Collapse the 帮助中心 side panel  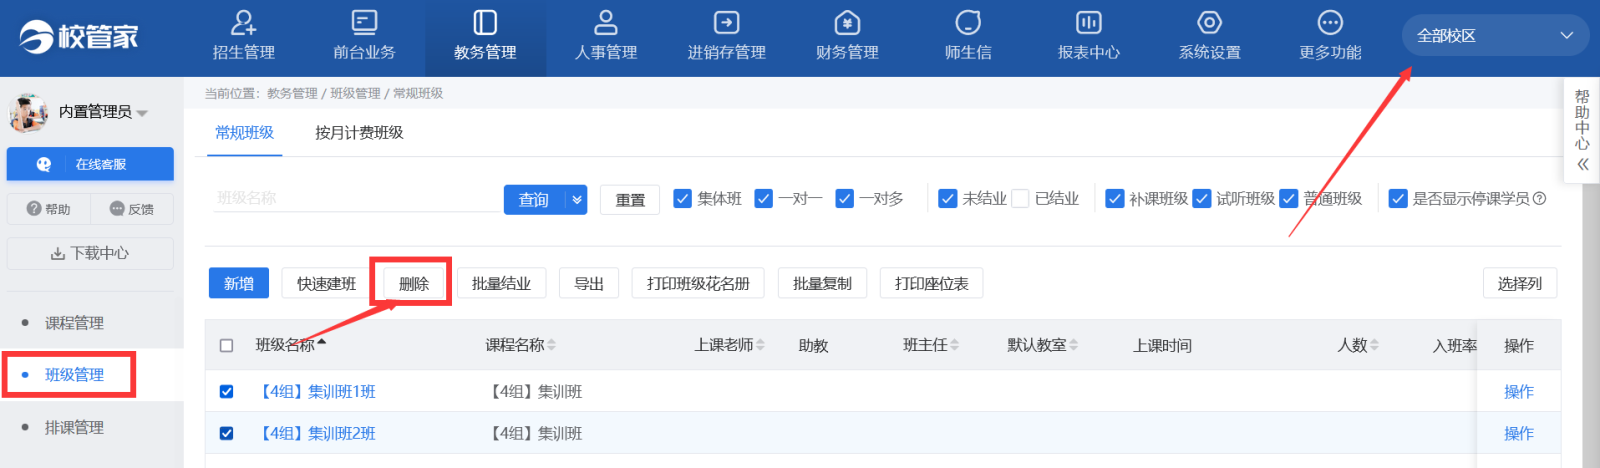click(x=1582, y=165)
